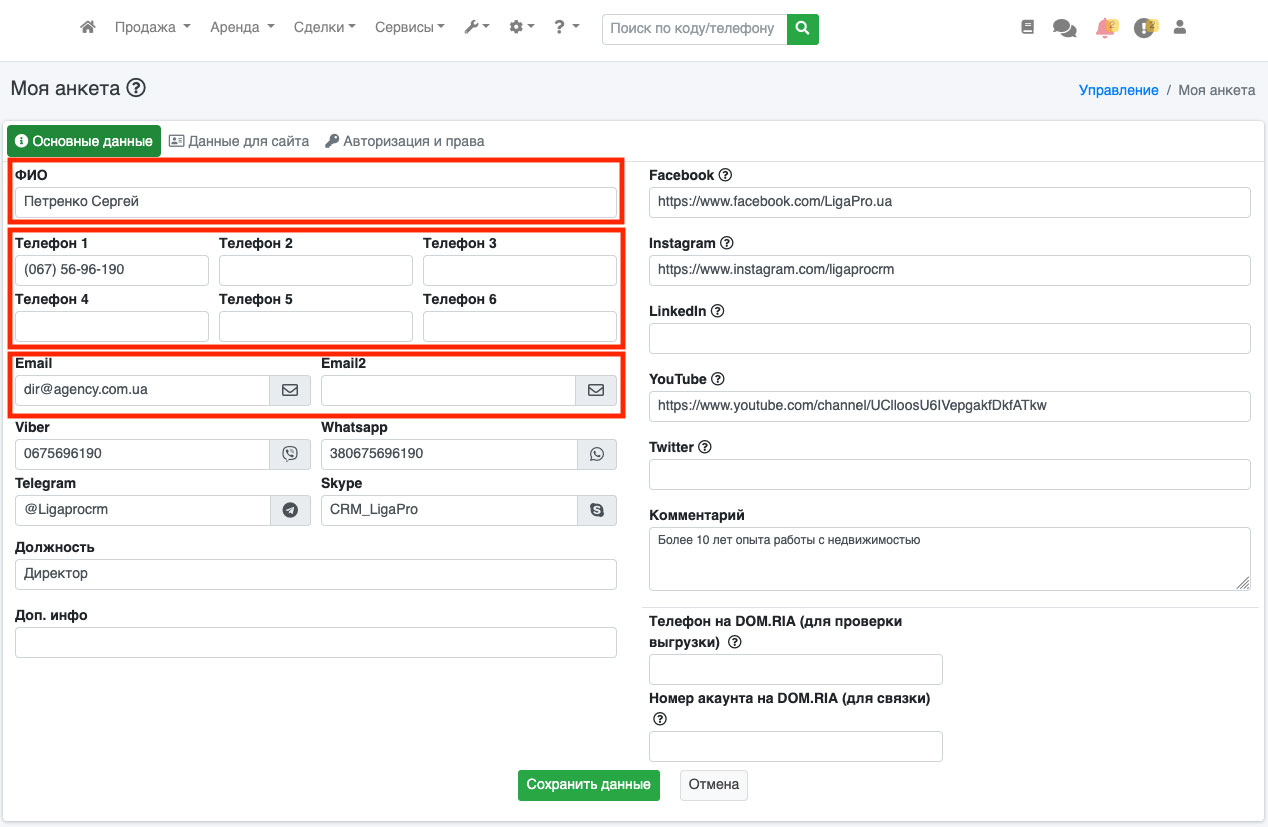Open the book icon in top bar
The image size is (1268, 827).
1027,28
